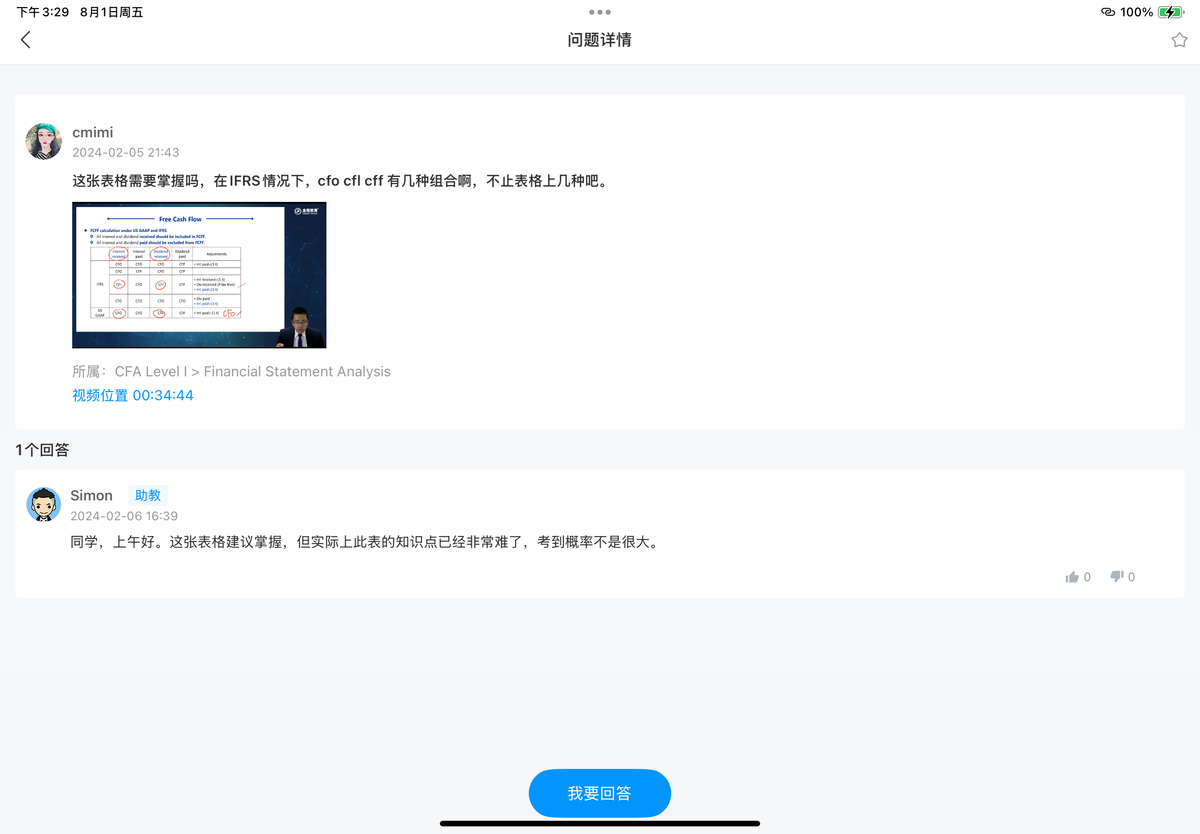The height and width of the screenshot is (834, 1200).
Task: Tap the status bar time 下午 3:29
Action: coord(43,12)
